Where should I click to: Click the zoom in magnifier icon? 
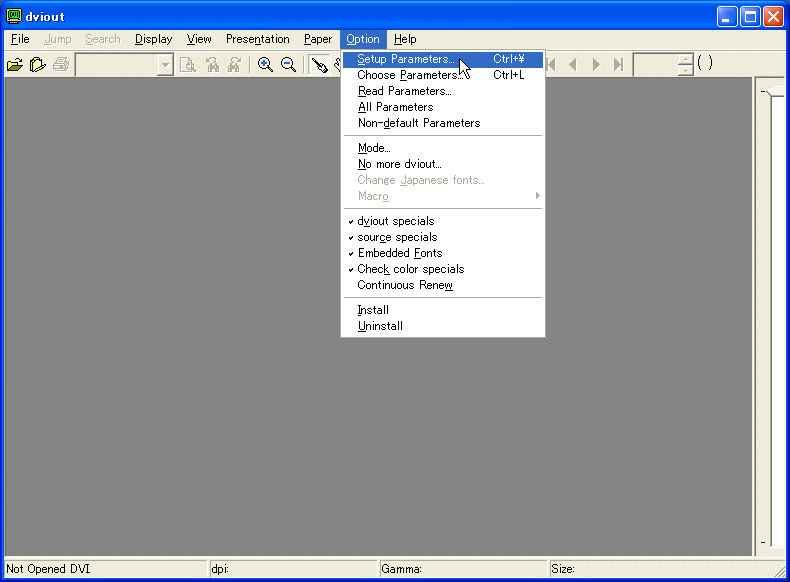tap(266, 65)
